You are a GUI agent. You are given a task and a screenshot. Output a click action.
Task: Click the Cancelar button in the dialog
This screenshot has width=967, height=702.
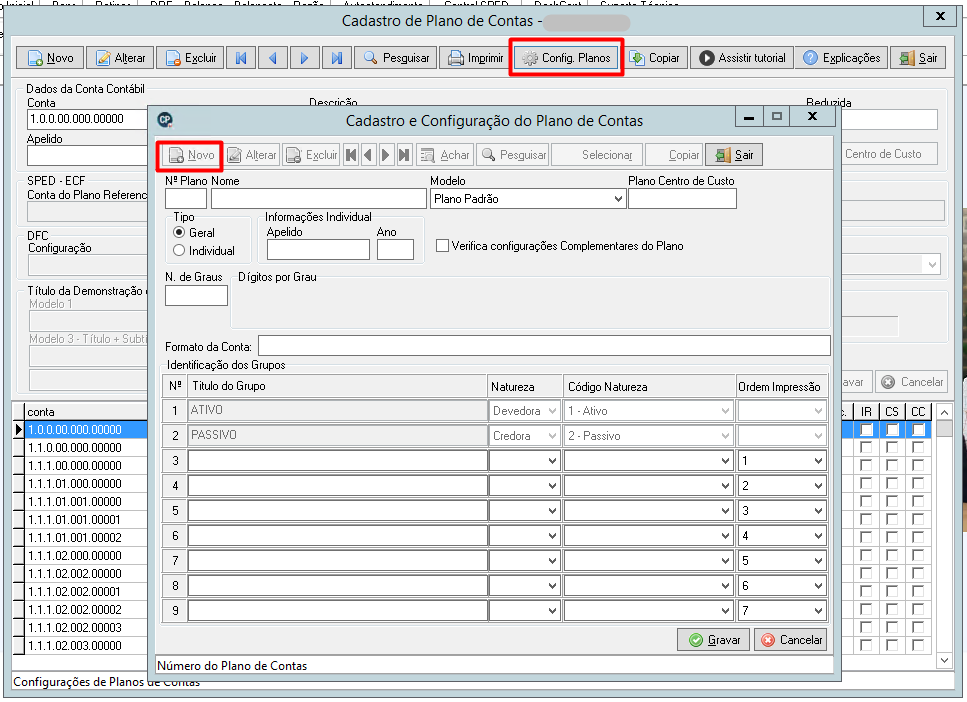point(790,640)
